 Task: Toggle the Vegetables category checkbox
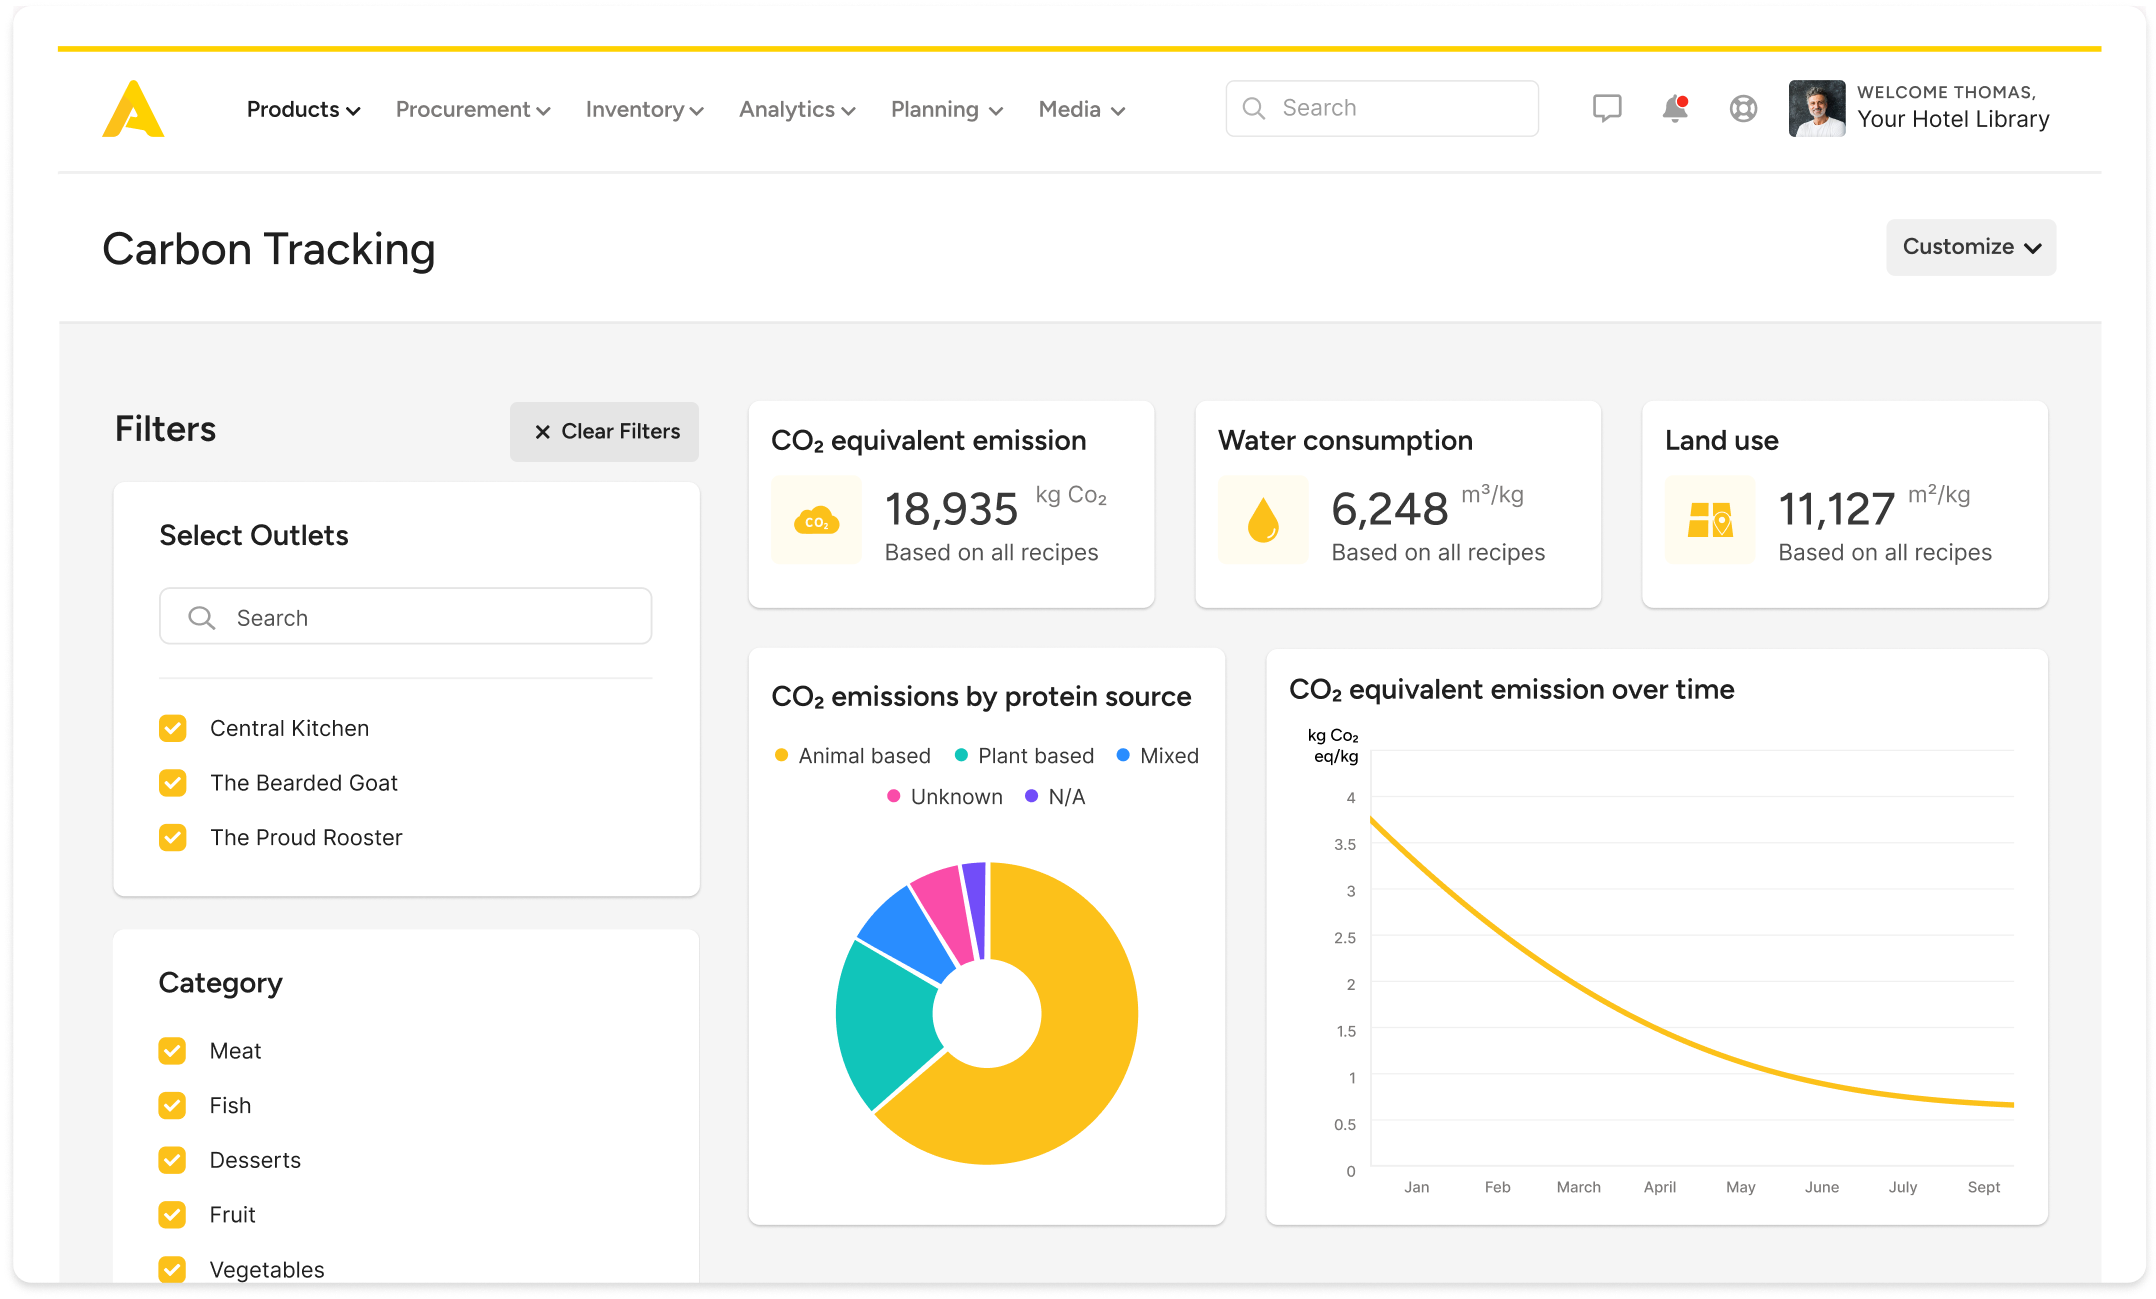click(x=172, y=1269)
